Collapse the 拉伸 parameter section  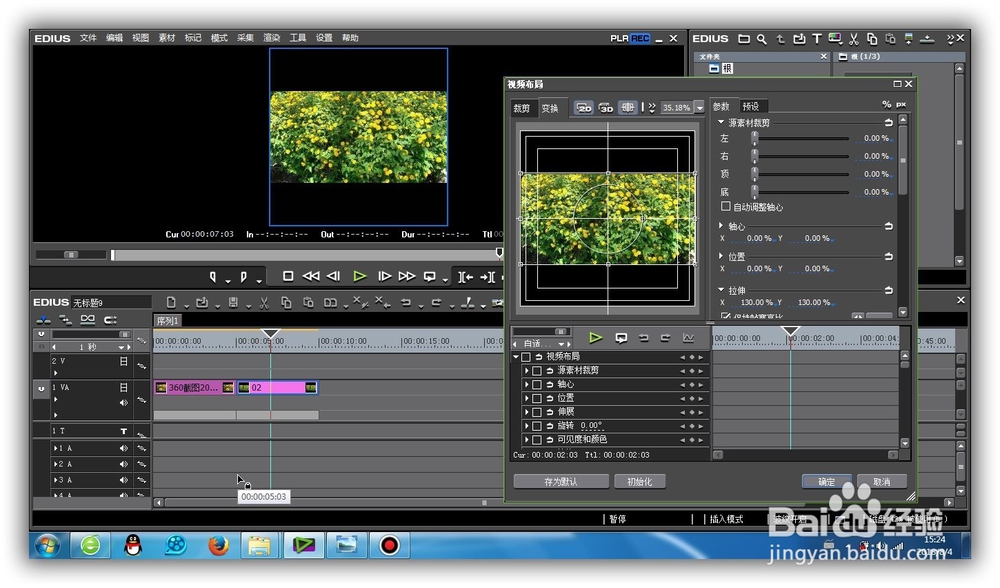(721, 290)
